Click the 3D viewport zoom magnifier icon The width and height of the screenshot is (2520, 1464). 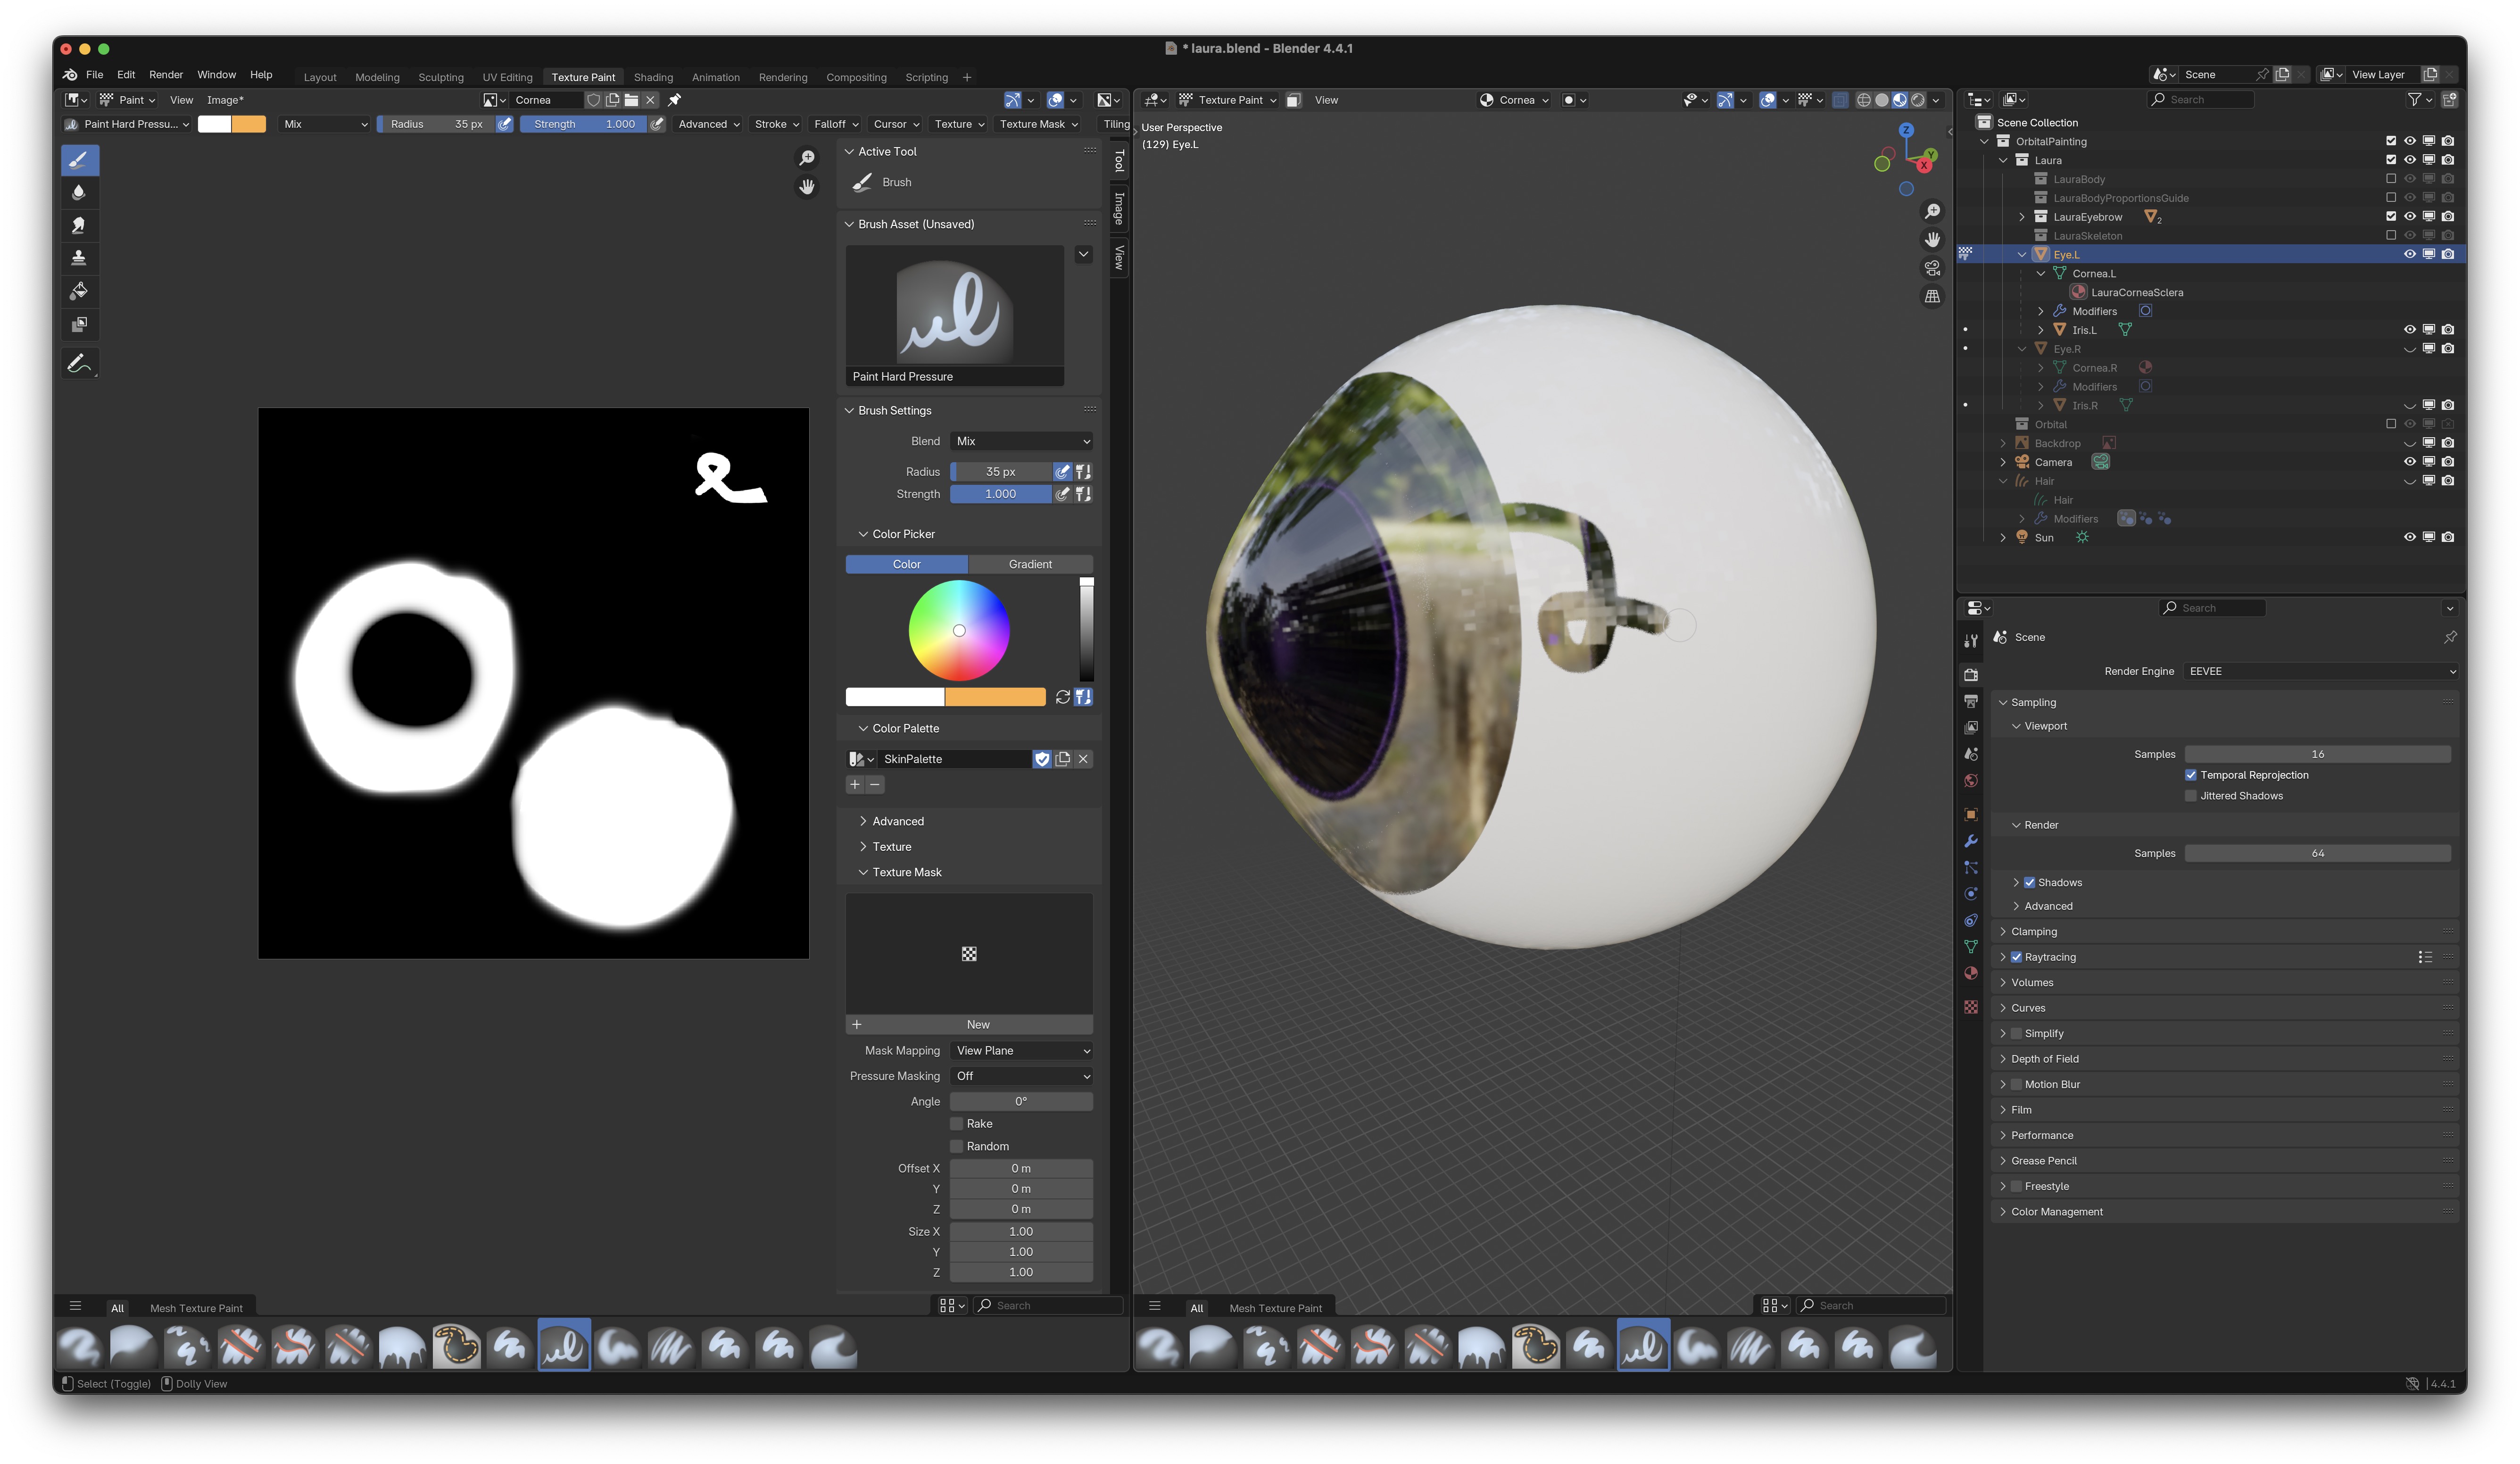point(1932,211)
